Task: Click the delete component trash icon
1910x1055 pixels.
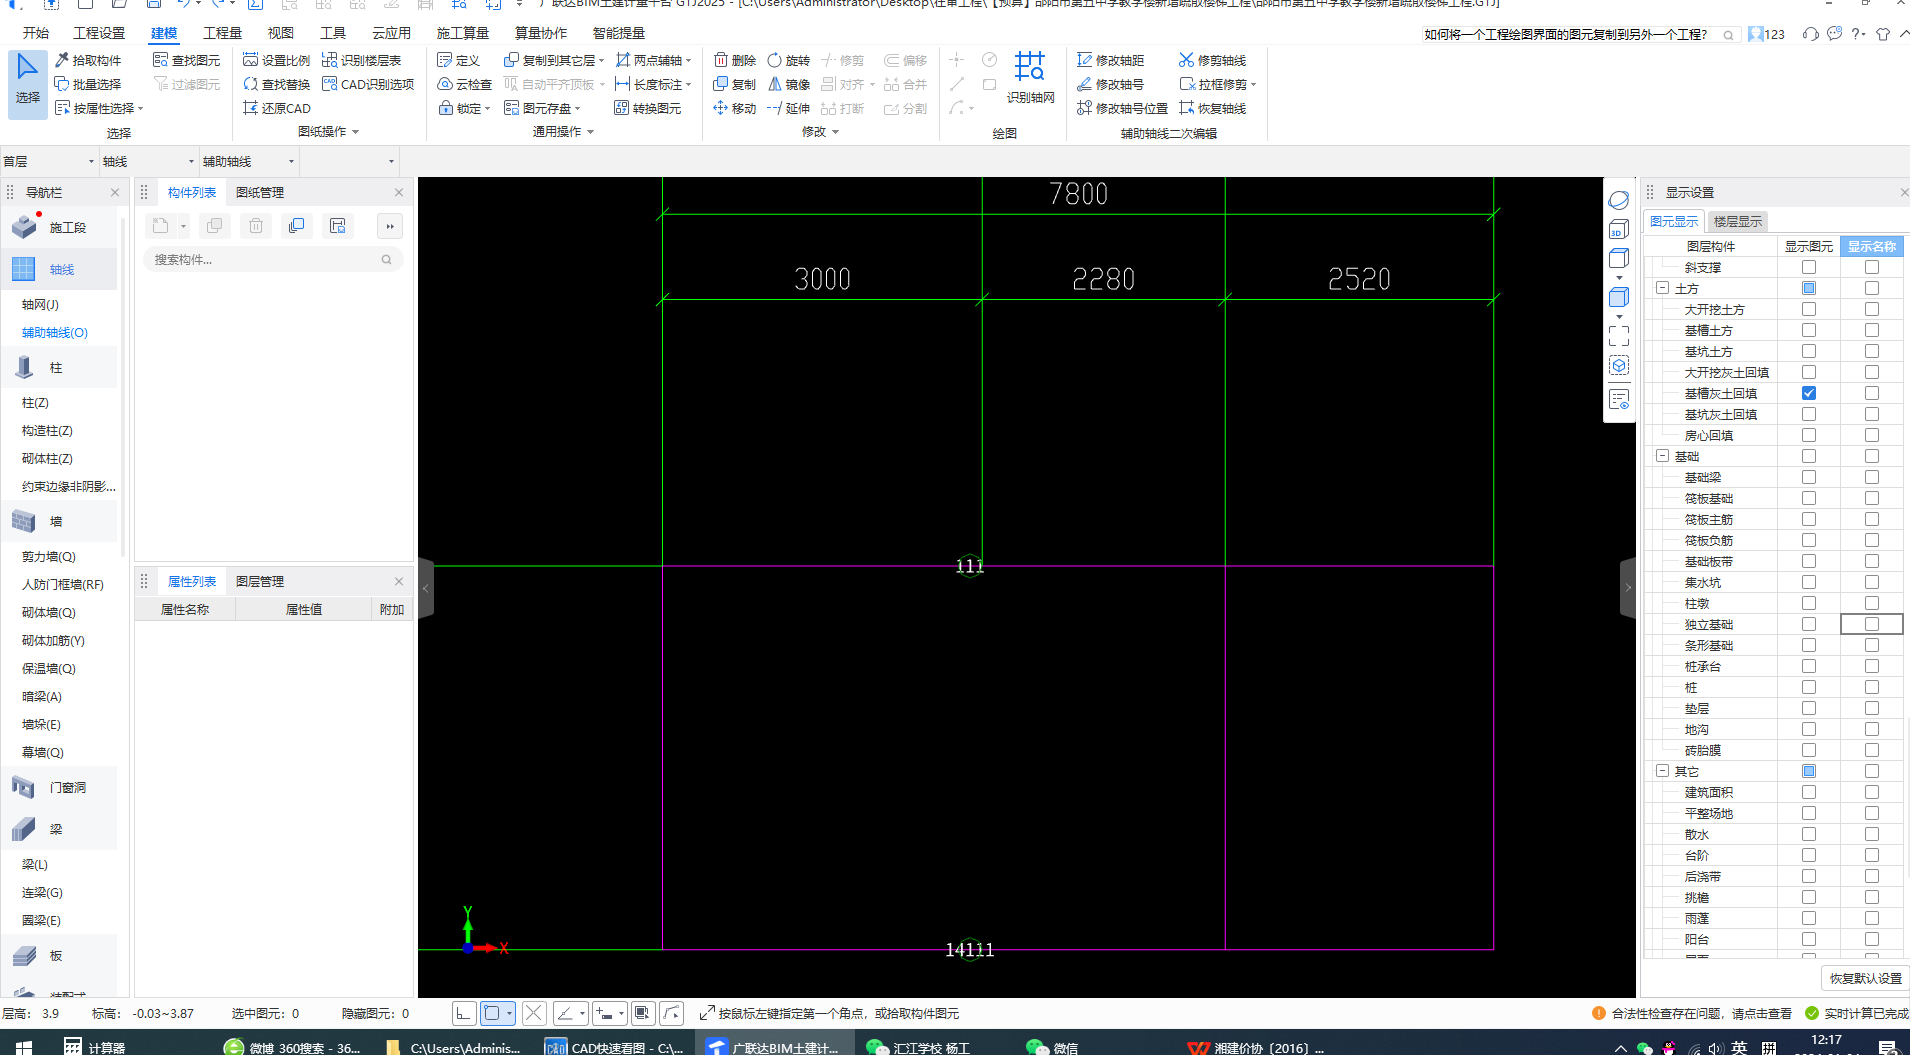Action: 256,226
